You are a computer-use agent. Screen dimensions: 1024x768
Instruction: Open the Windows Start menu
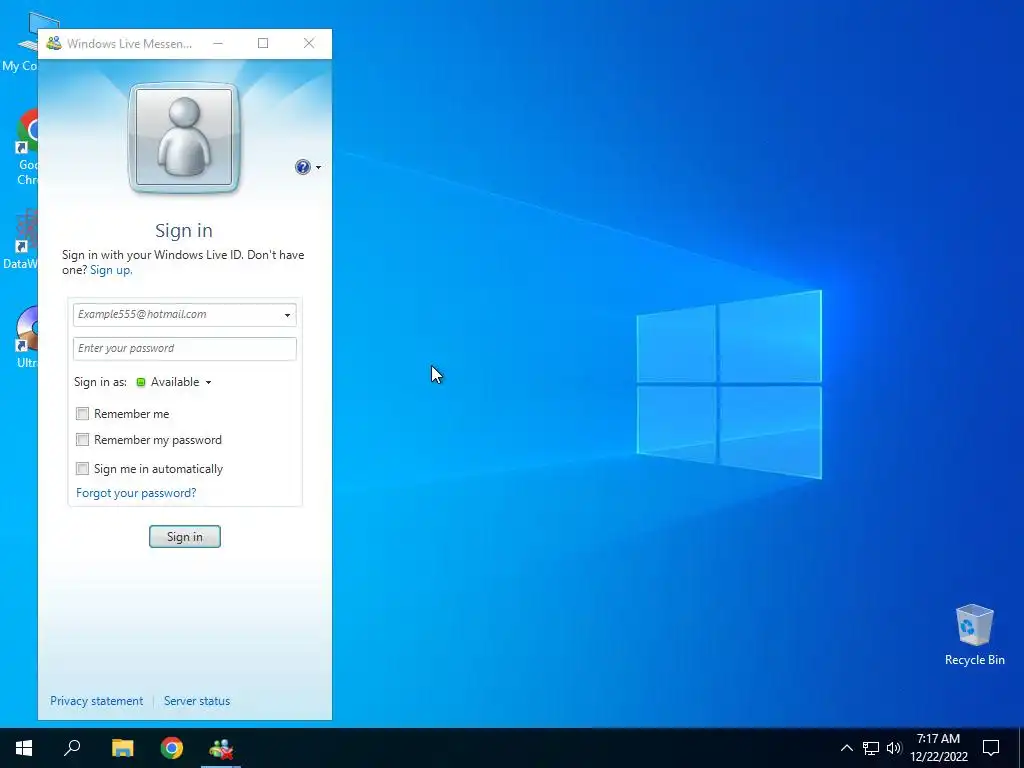pyautogui.click(x=24, y=748)
